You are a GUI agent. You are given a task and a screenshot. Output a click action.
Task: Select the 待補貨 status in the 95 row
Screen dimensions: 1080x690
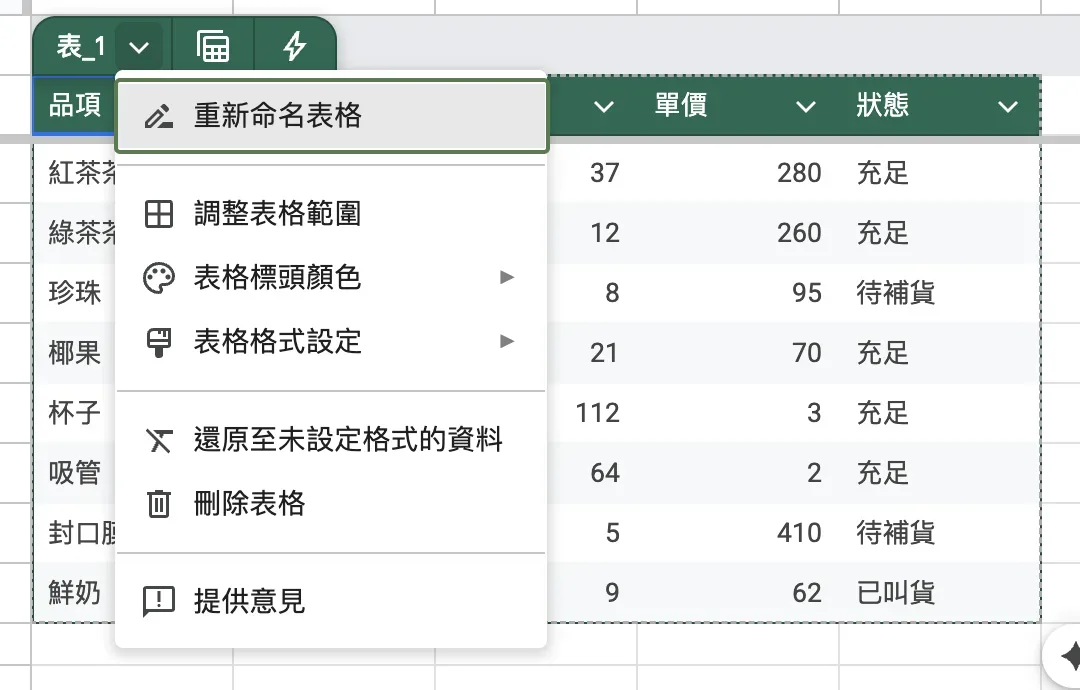tap(939, 292)
